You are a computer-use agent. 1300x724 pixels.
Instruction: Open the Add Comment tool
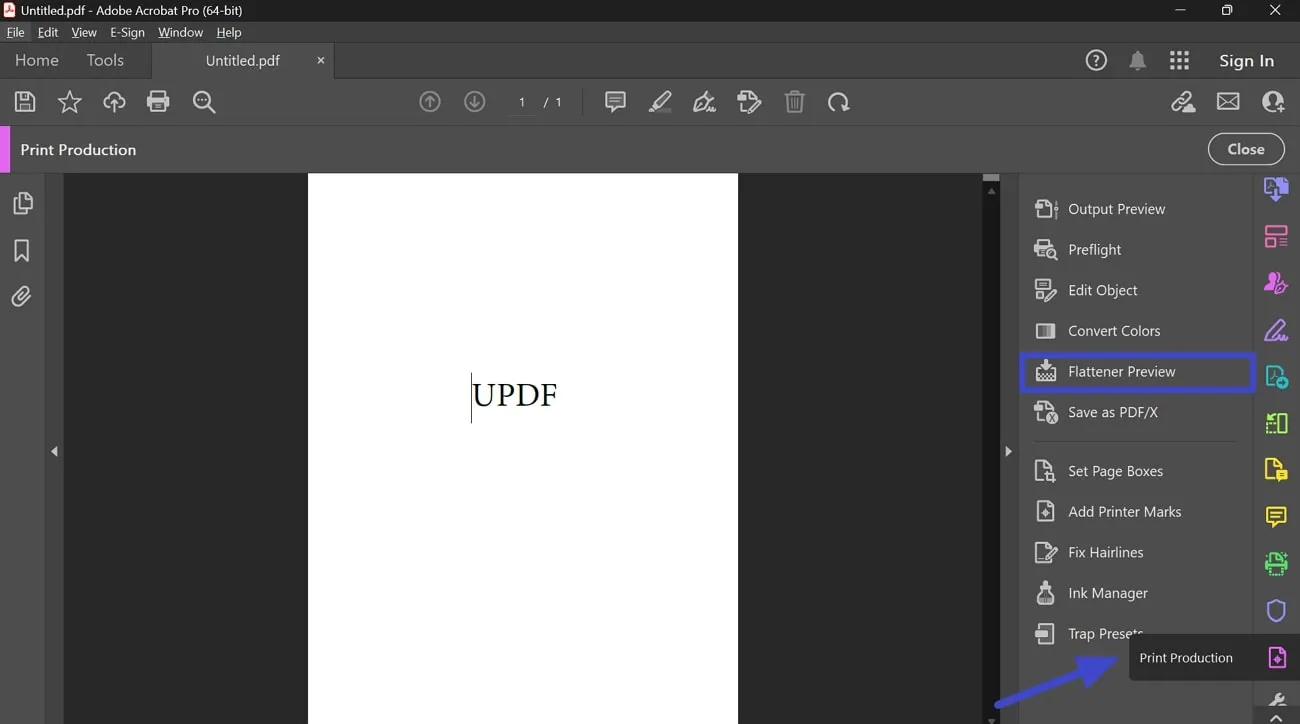(x=614, y=101)
